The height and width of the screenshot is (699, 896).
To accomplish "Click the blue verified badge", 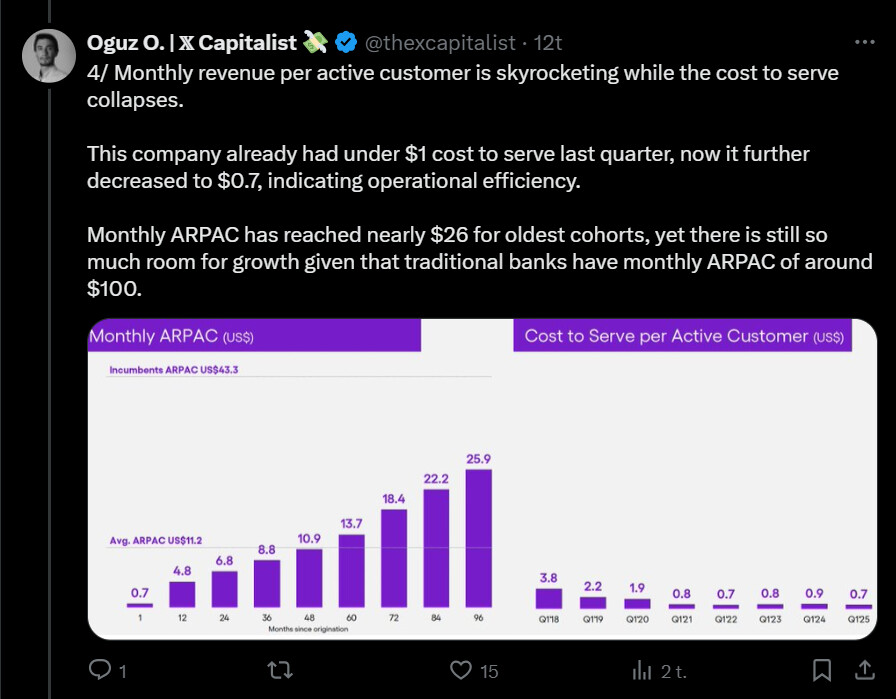I will coord(346,42).
